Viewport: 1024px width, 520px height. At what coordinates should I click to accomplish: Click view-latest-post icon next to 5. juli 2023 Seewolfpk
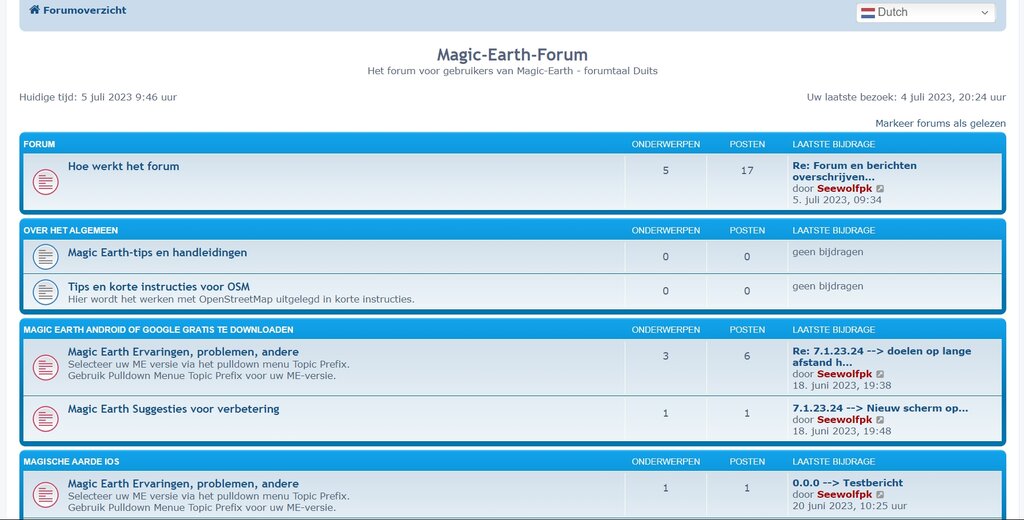(880, 188)
